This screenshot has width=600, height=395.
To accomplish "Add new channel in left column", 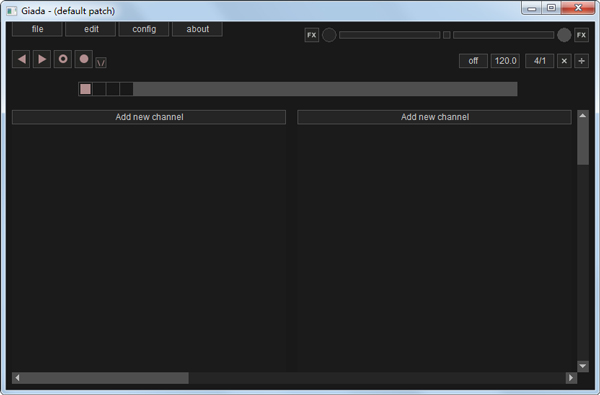I will point(149,117).
